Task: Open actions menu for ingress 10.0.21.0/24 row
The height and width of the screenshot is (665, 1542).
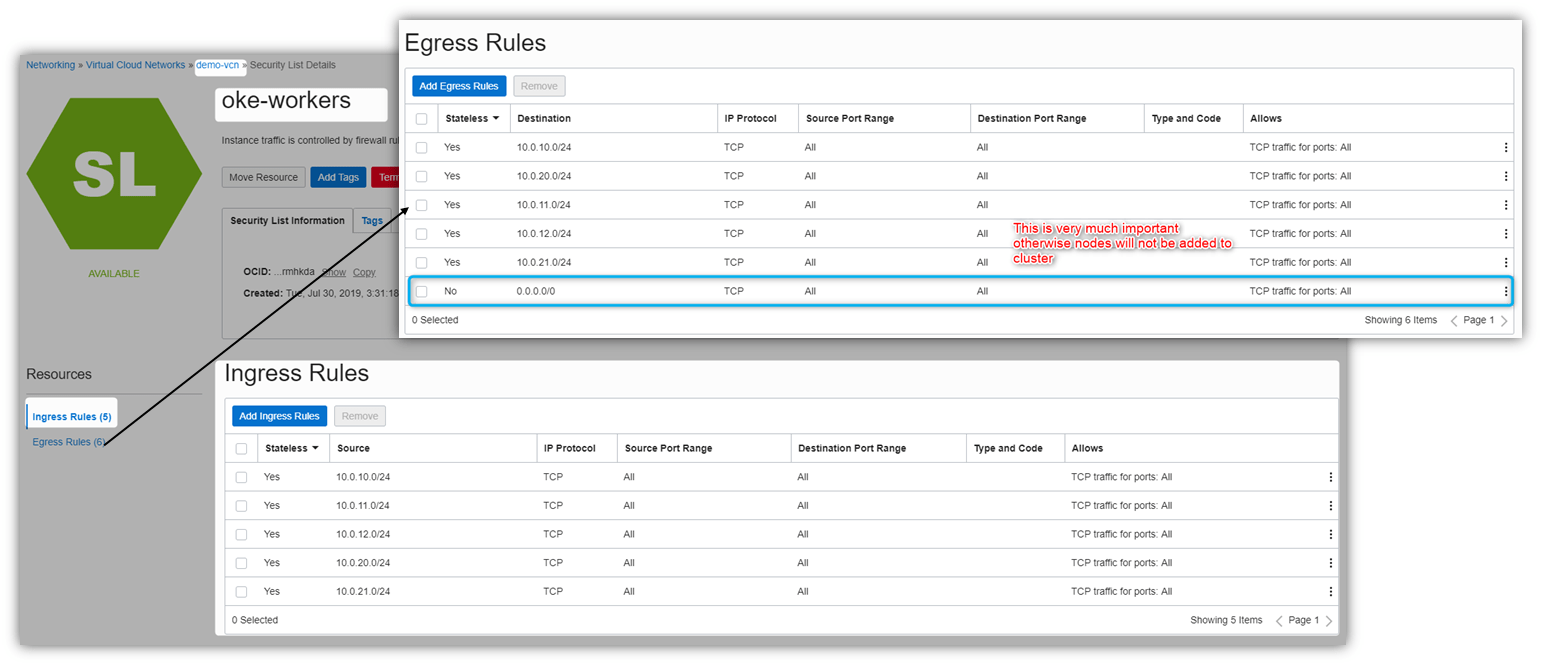Action: tap(1330, 591)
